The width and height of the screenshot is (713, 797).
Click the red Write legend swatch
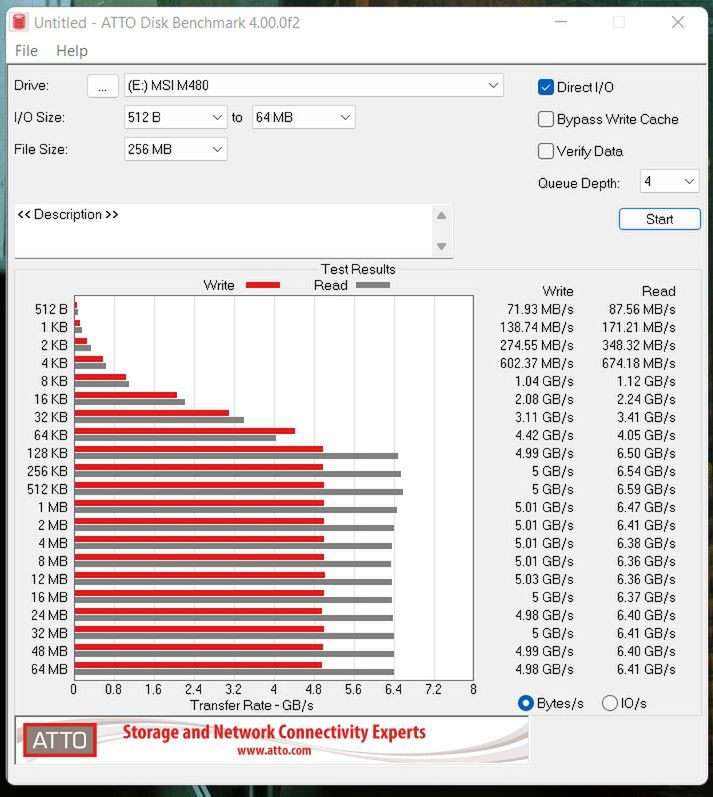pos(263,285)
